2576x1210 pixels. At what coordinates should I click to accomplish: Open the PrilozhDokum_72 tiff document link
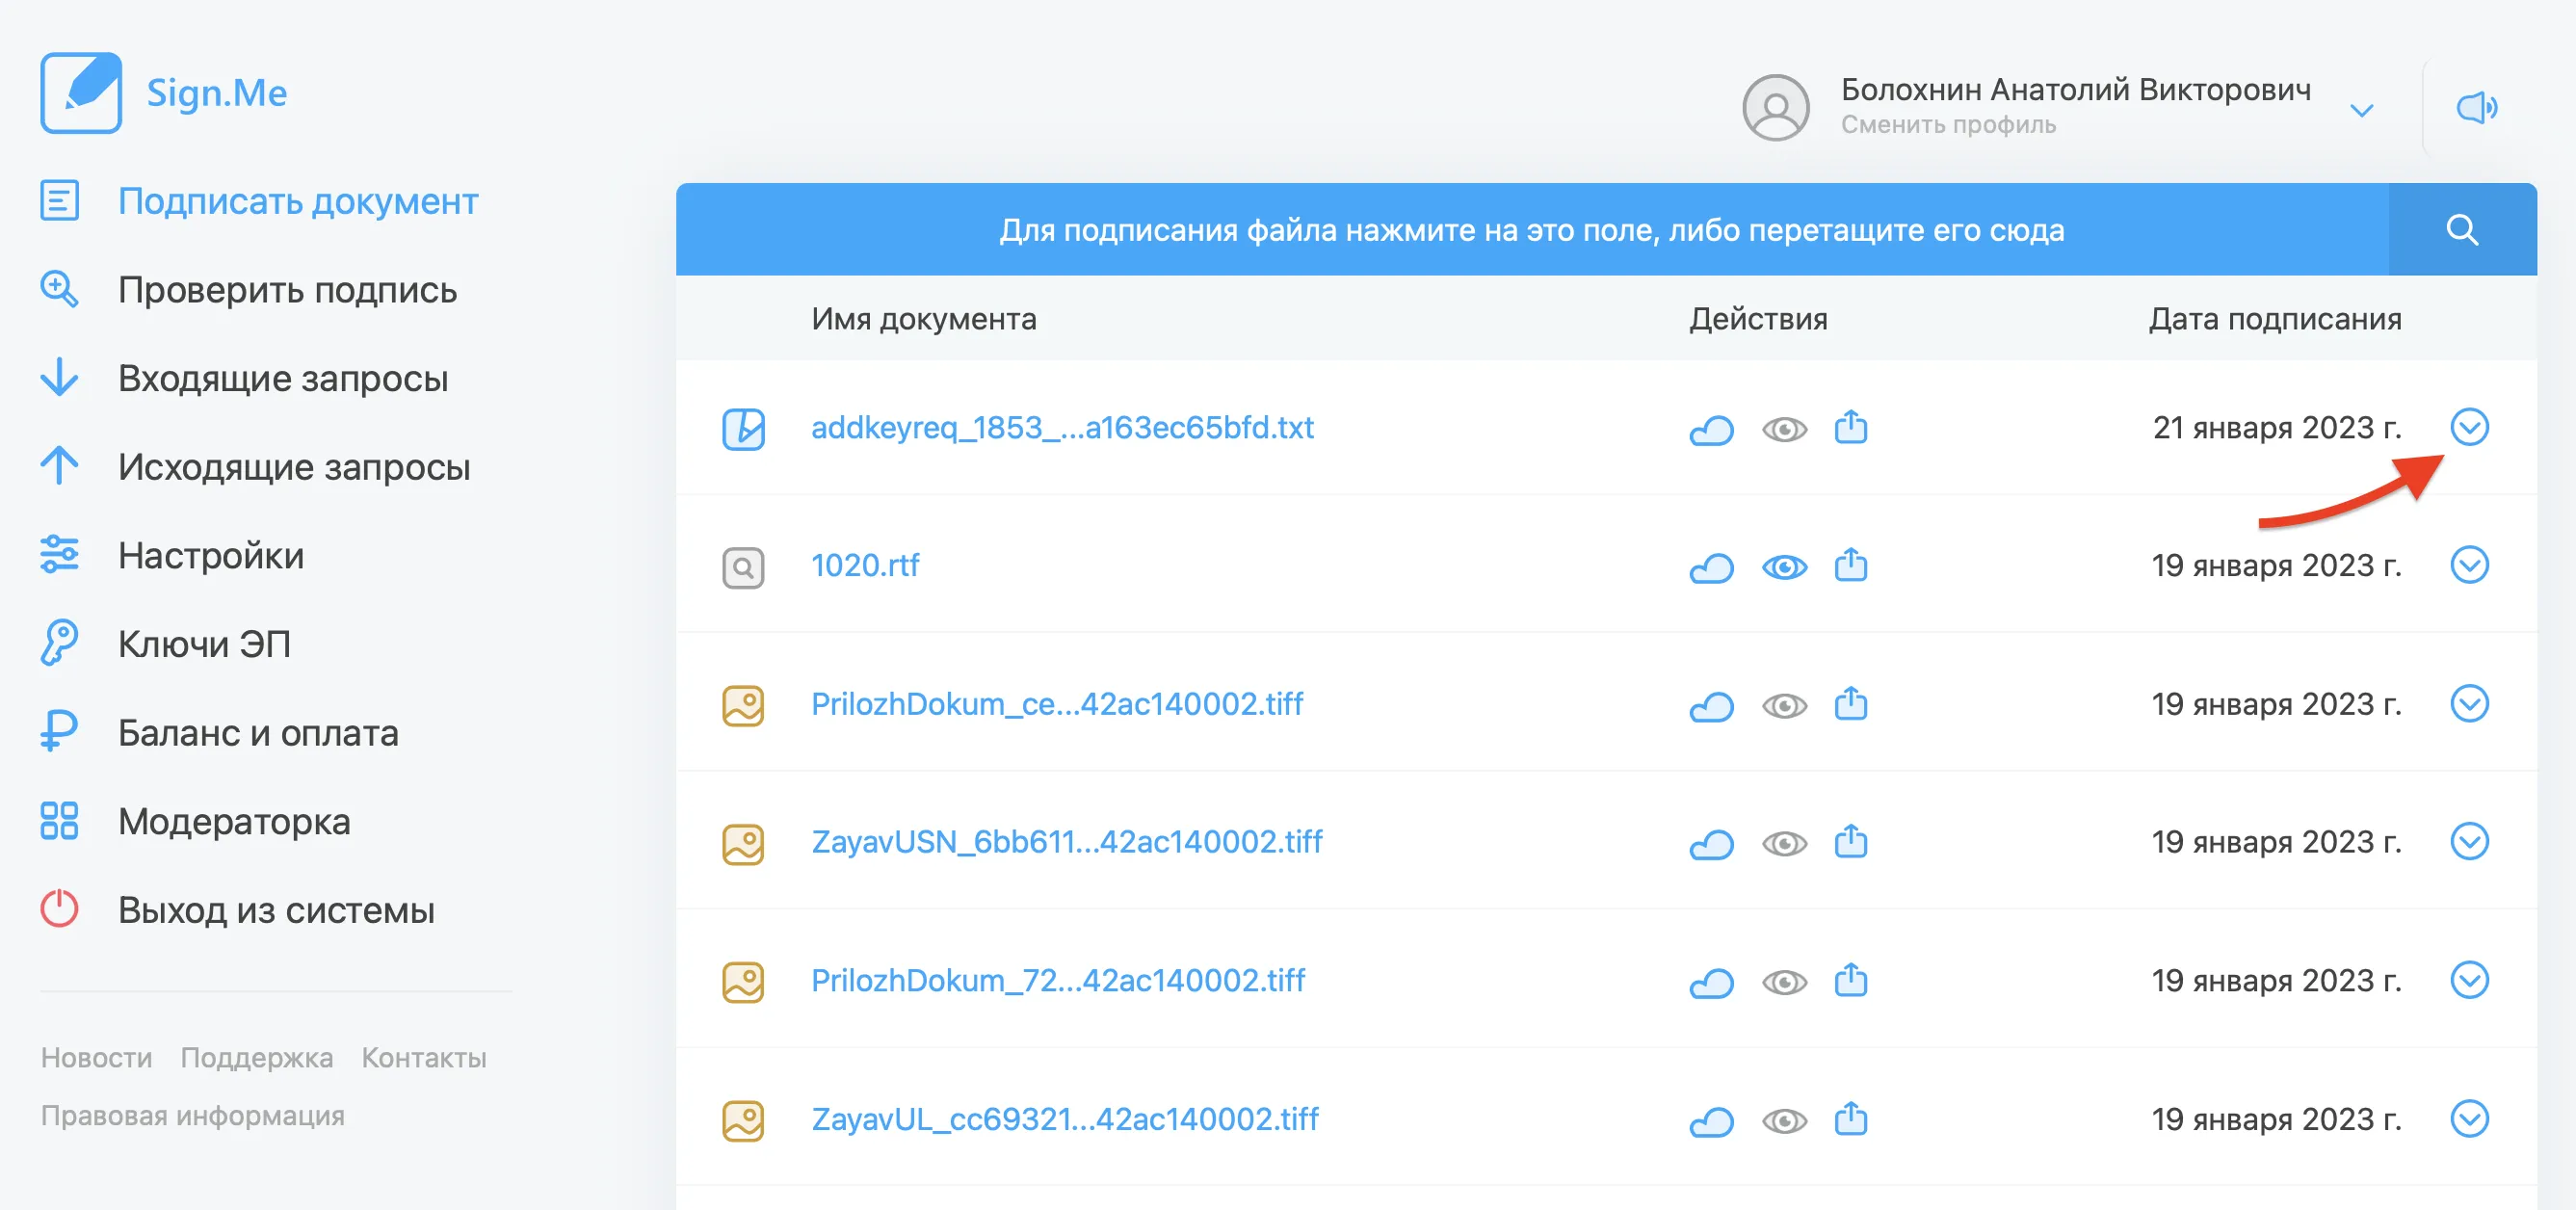pyautogui.click(x=1058, y=981)
